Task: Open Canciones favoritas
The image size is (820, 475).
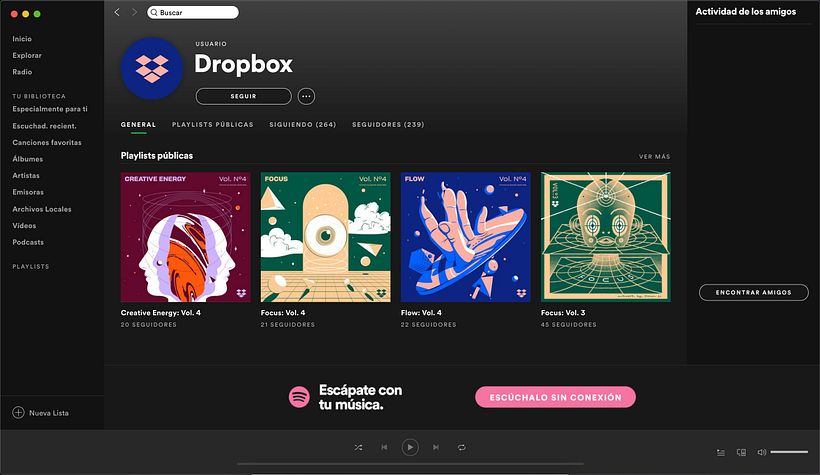Action: pos(47,142)
